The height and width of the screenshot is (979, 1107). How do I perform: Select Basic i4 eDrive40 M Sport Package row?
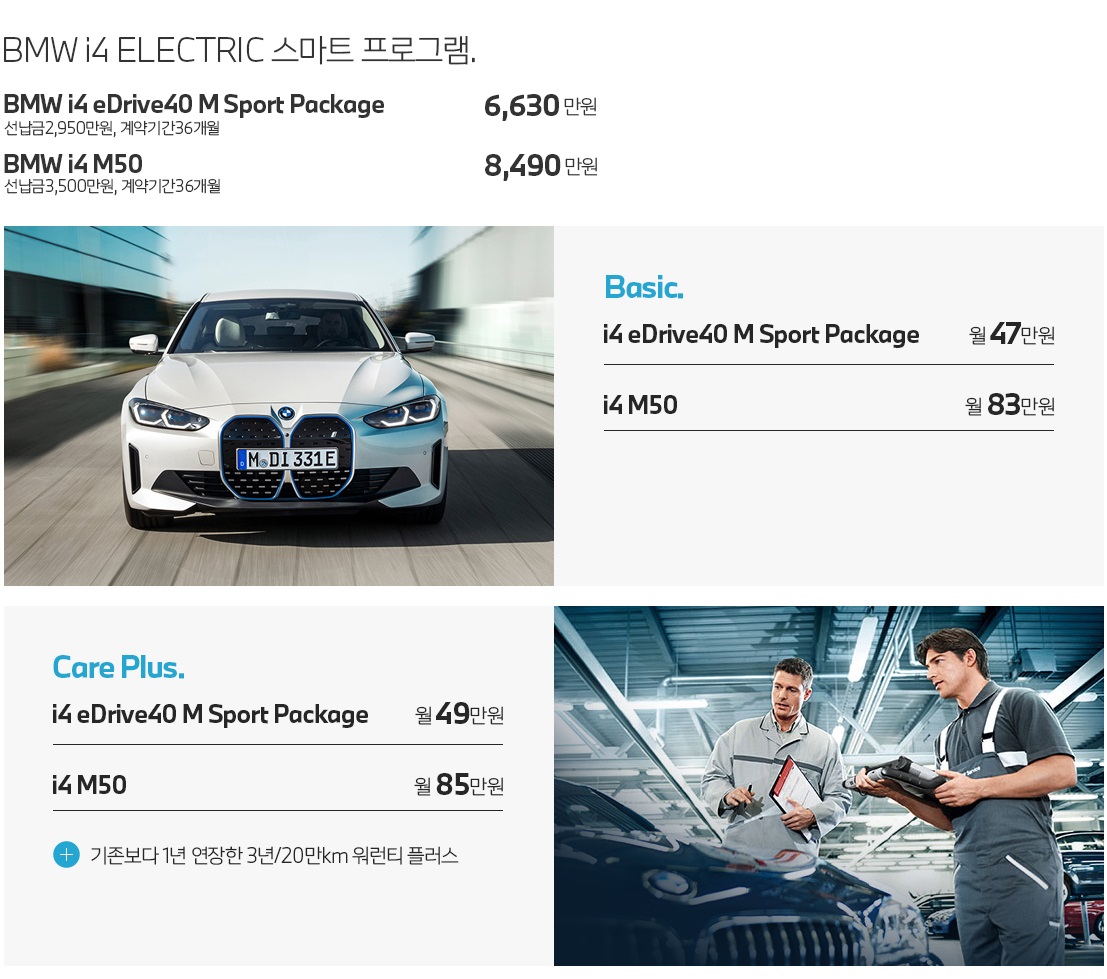point(829,335)
